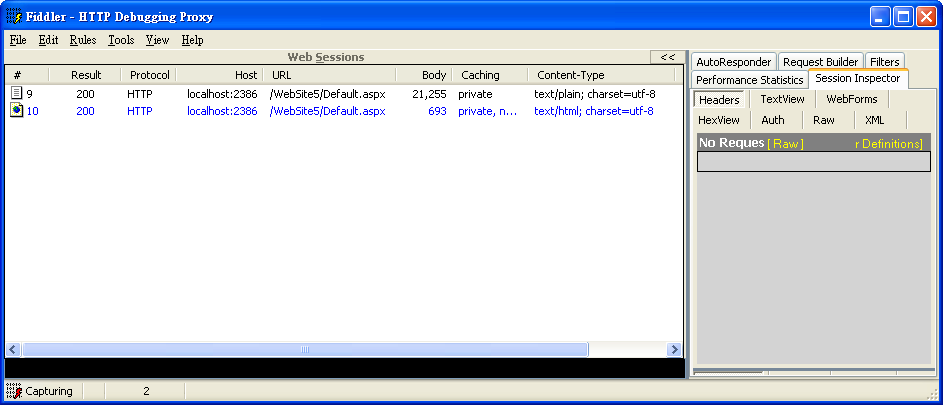This screenshot has width=943, height=405.
Task: Open the Edit menu
Action: pos(48,40)
